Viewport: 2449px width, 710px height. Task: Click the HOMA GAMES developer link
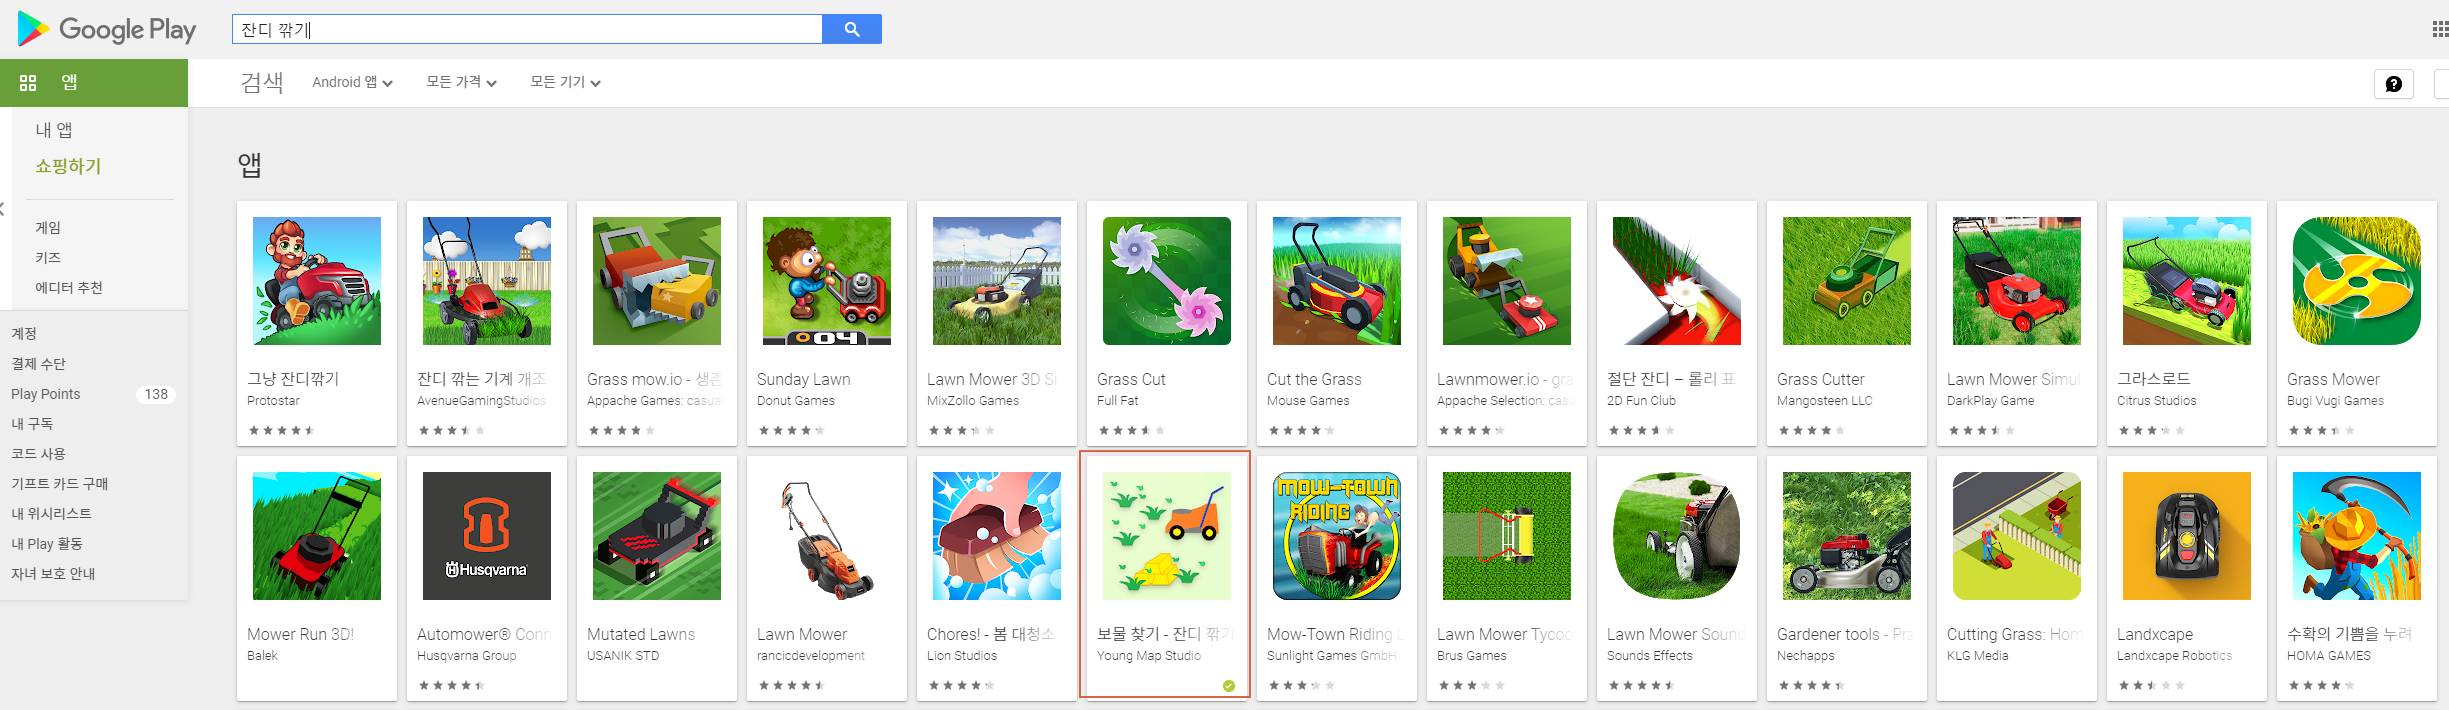pos(2329,656)
